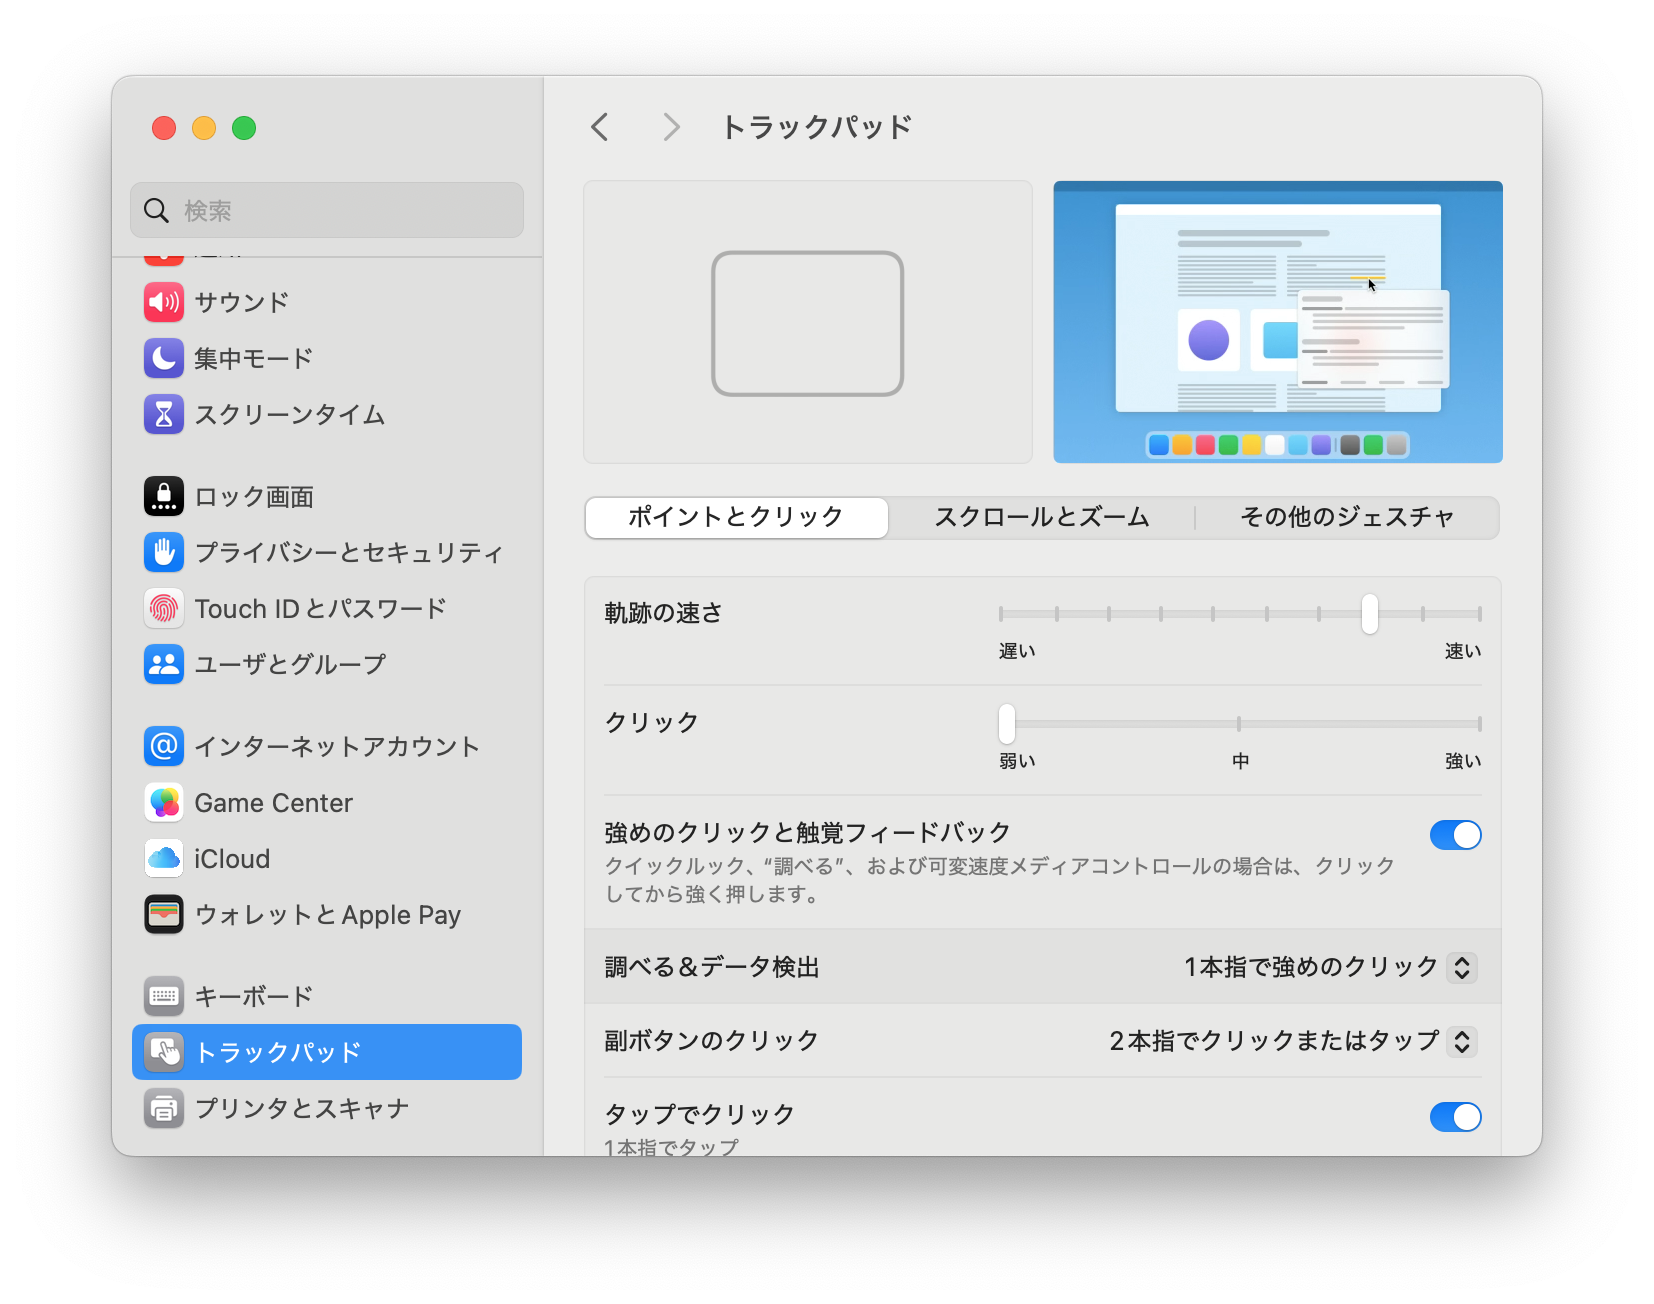Open プライバシーとセキュリティ hand icon
Screen dimensions: 1654x1304
click(164, 552)
